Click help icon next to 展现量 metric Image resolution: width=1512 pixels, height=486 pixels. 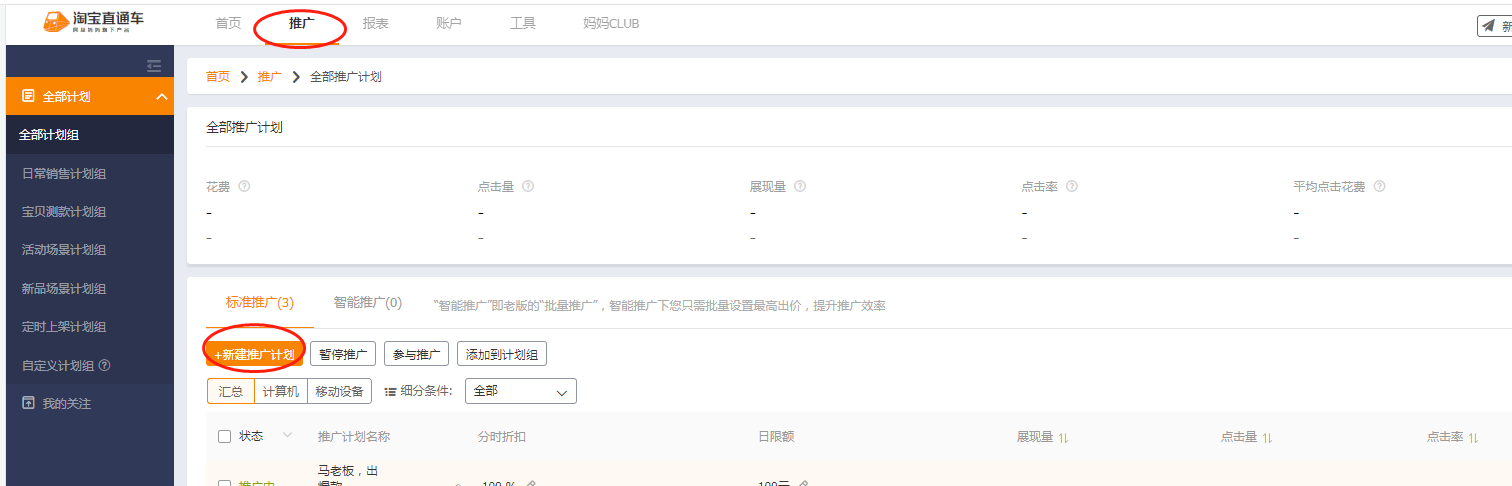click(800, 186)
